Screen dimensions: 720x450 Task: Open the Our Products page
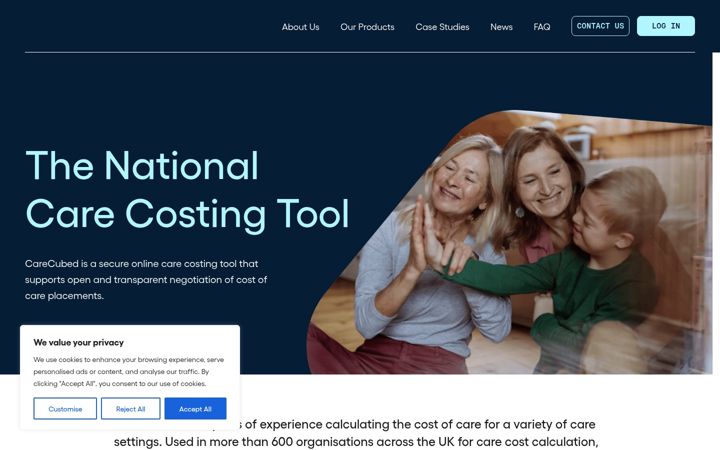[x=367, y=27]
